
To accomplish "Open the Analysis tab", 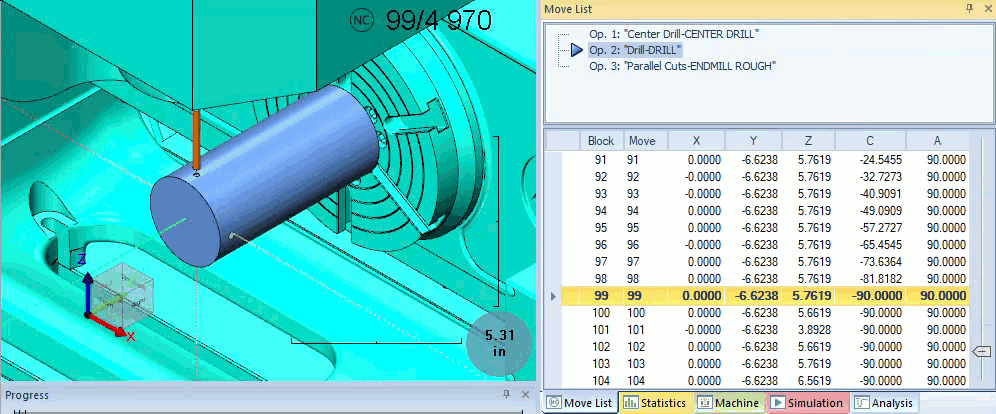I will (x=884, y=403).
